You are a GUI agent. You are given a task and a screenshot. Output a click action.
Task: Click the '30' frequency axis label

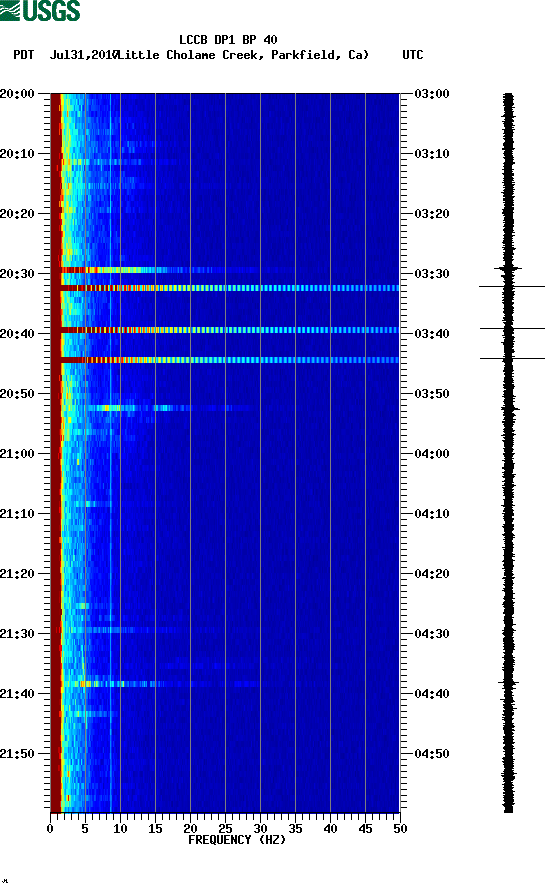point(260,829)
